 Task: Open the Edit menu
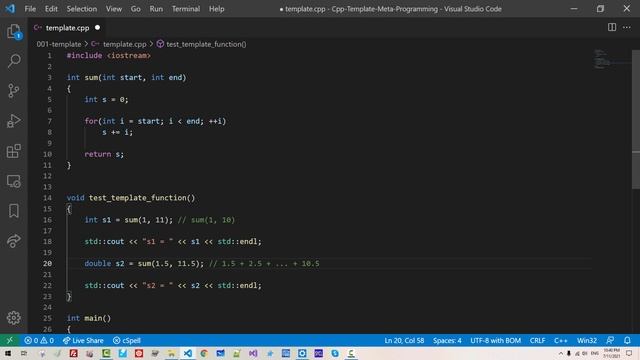point(51,9)
